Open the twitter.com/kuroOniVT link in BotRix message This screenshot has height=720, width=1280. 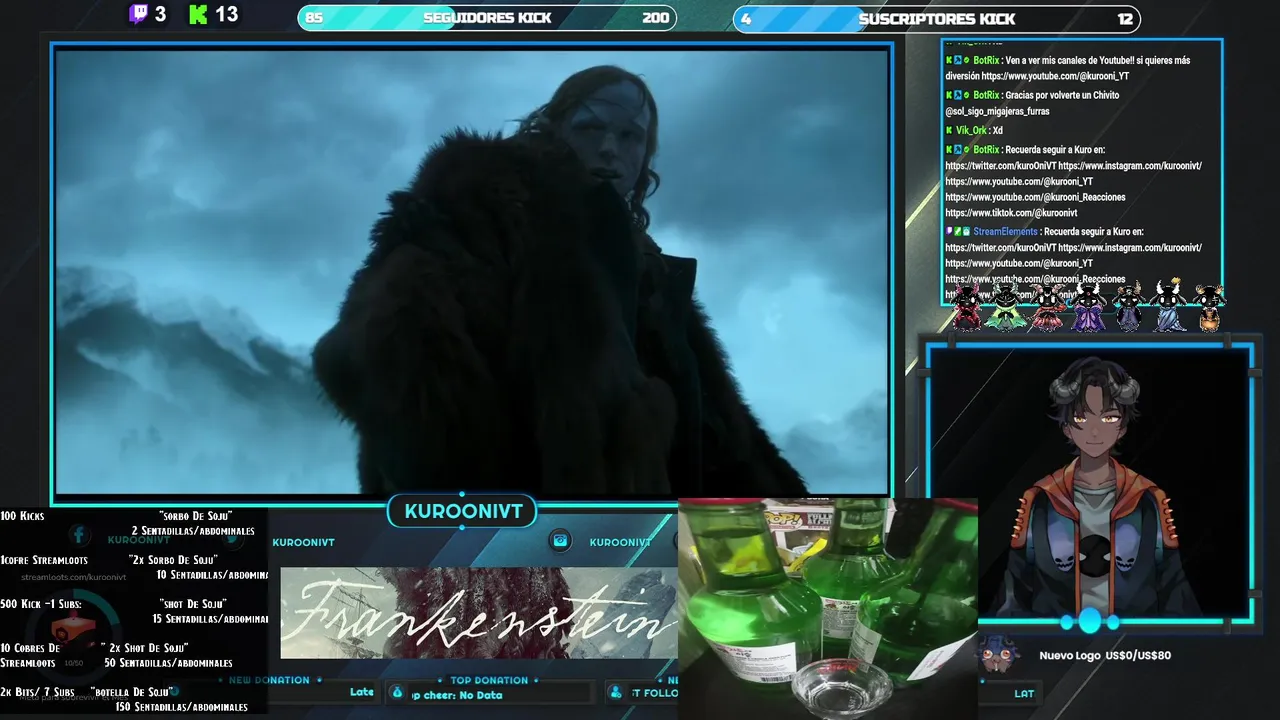1000,166
